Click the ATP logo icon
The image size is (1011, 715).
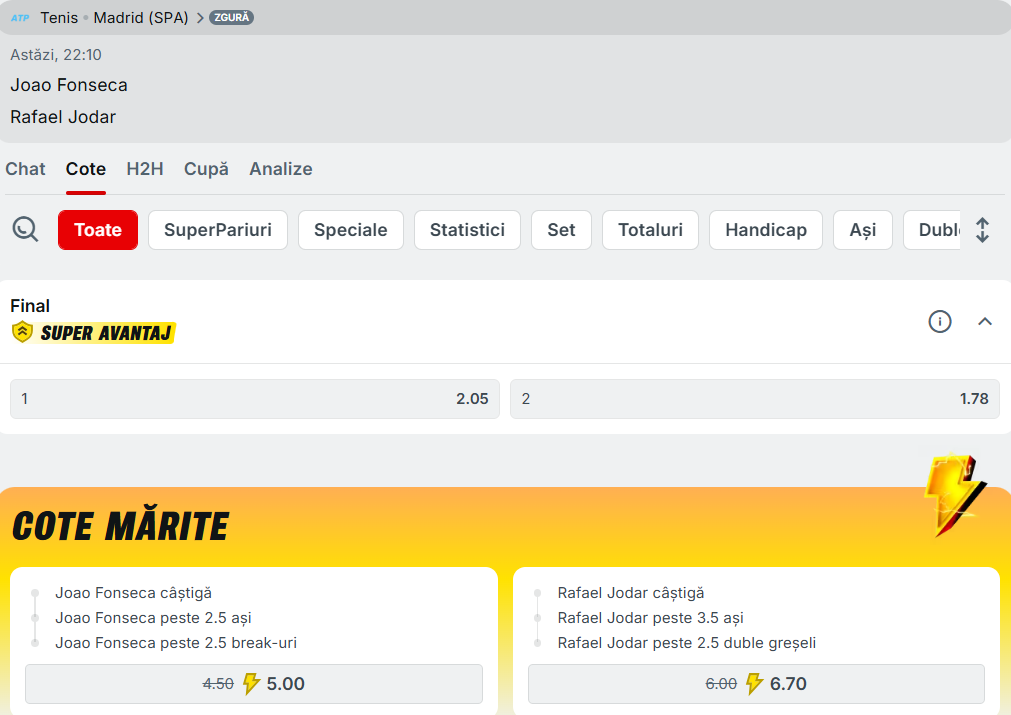pos(20,18)
